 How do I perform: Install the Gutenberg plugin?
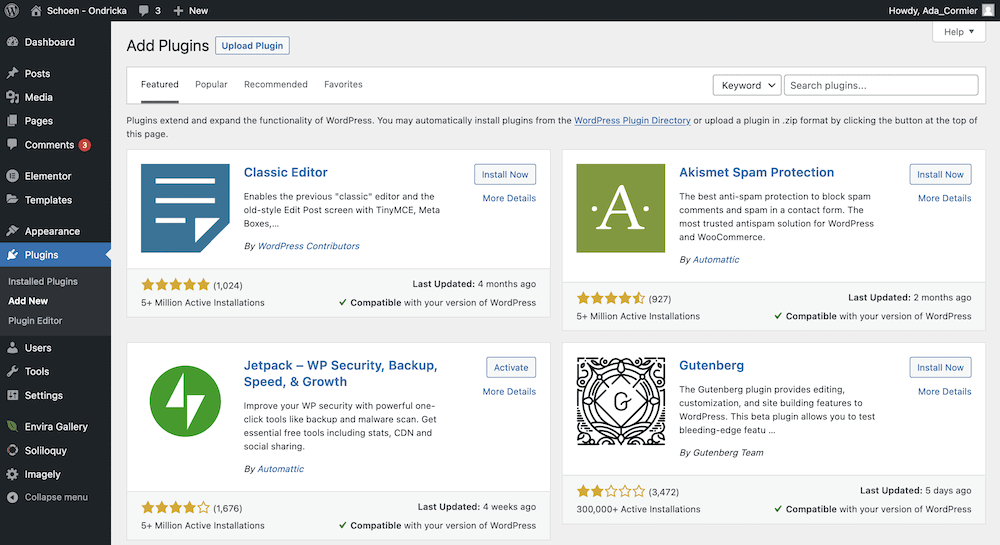click(940, 368)
